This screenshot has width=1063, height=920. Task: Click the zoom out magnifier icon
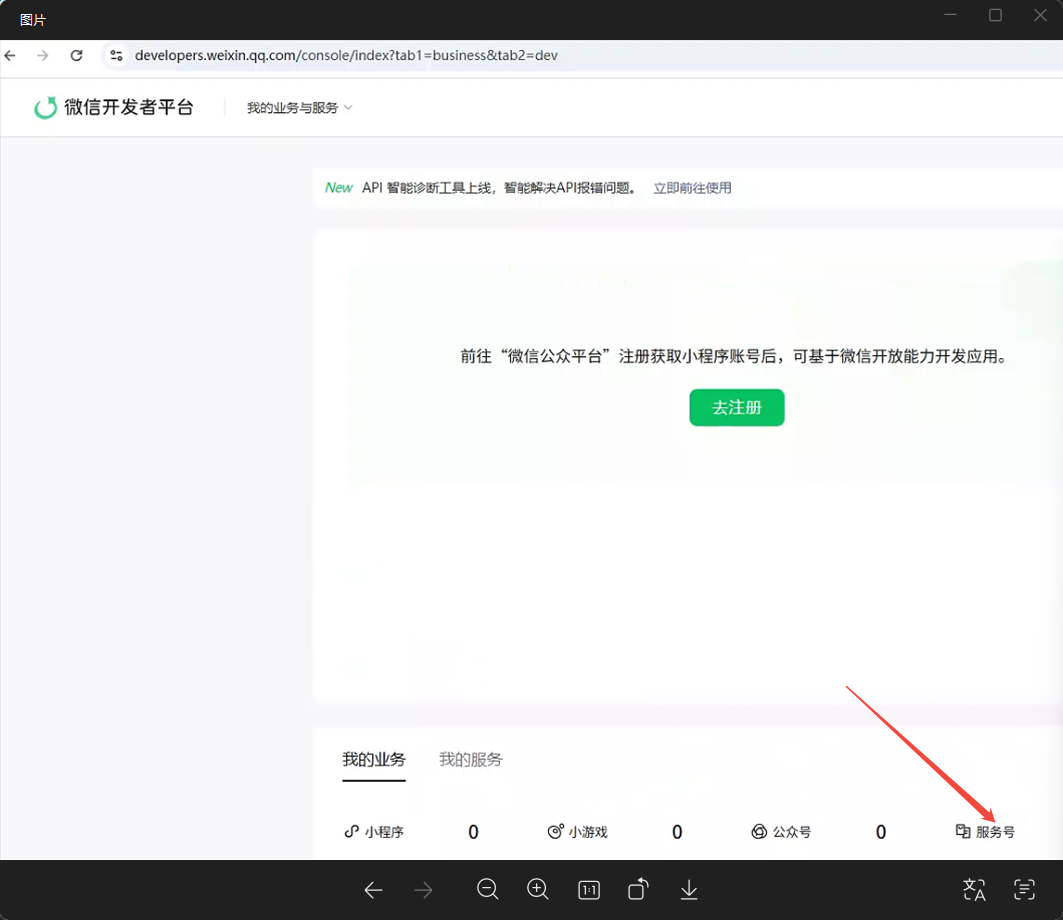click(x=488, y=890)
